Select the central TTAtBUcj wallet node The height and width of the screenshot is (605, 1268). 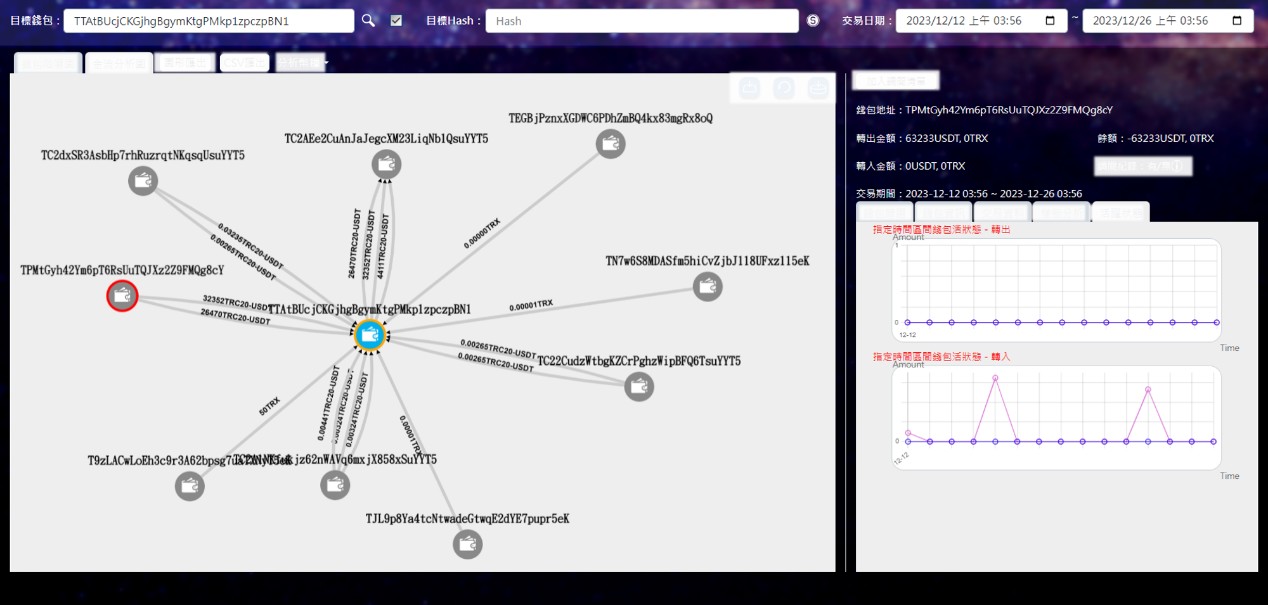369,334
